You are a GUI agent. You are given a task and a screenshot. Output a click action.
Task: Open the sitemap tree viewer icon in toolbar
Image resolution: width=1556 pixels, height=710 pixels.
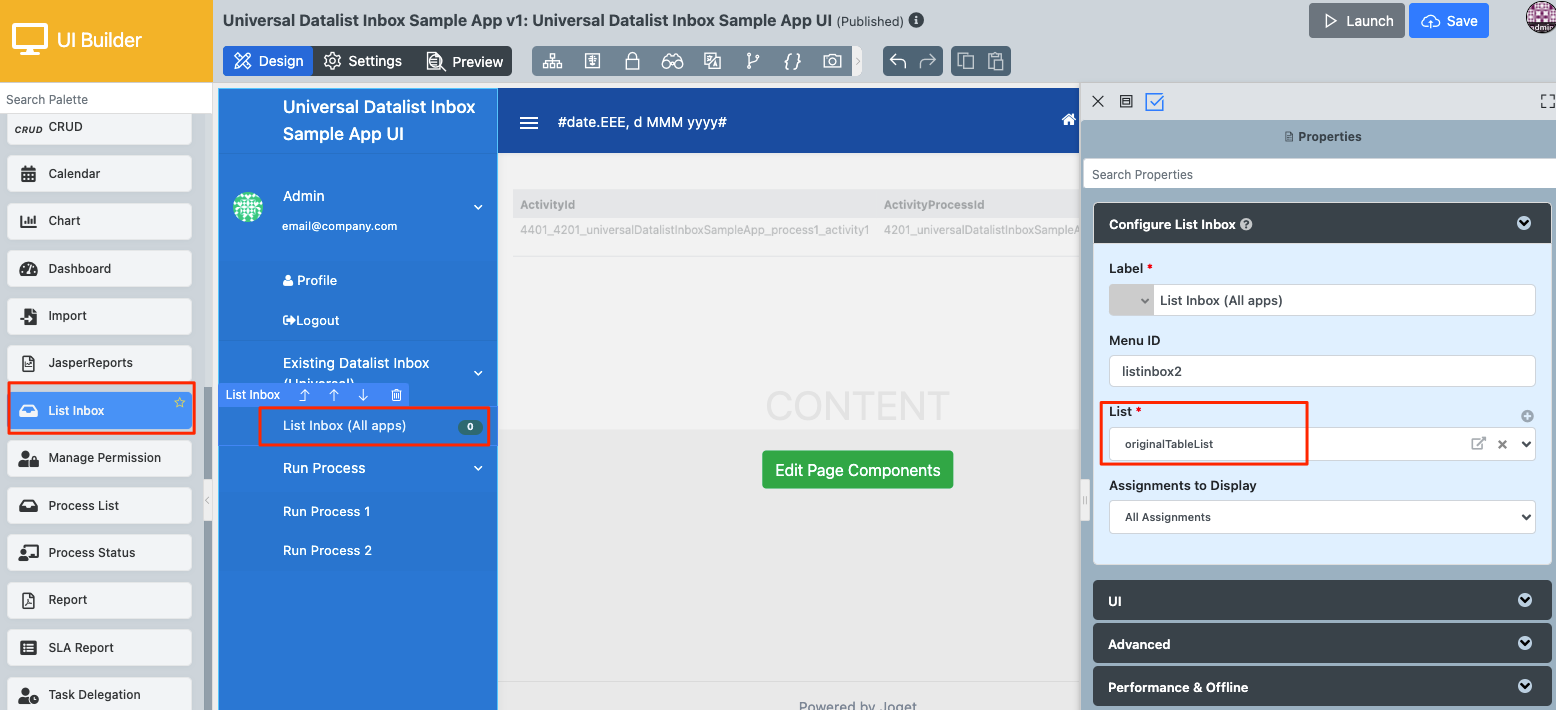[552, 61]
